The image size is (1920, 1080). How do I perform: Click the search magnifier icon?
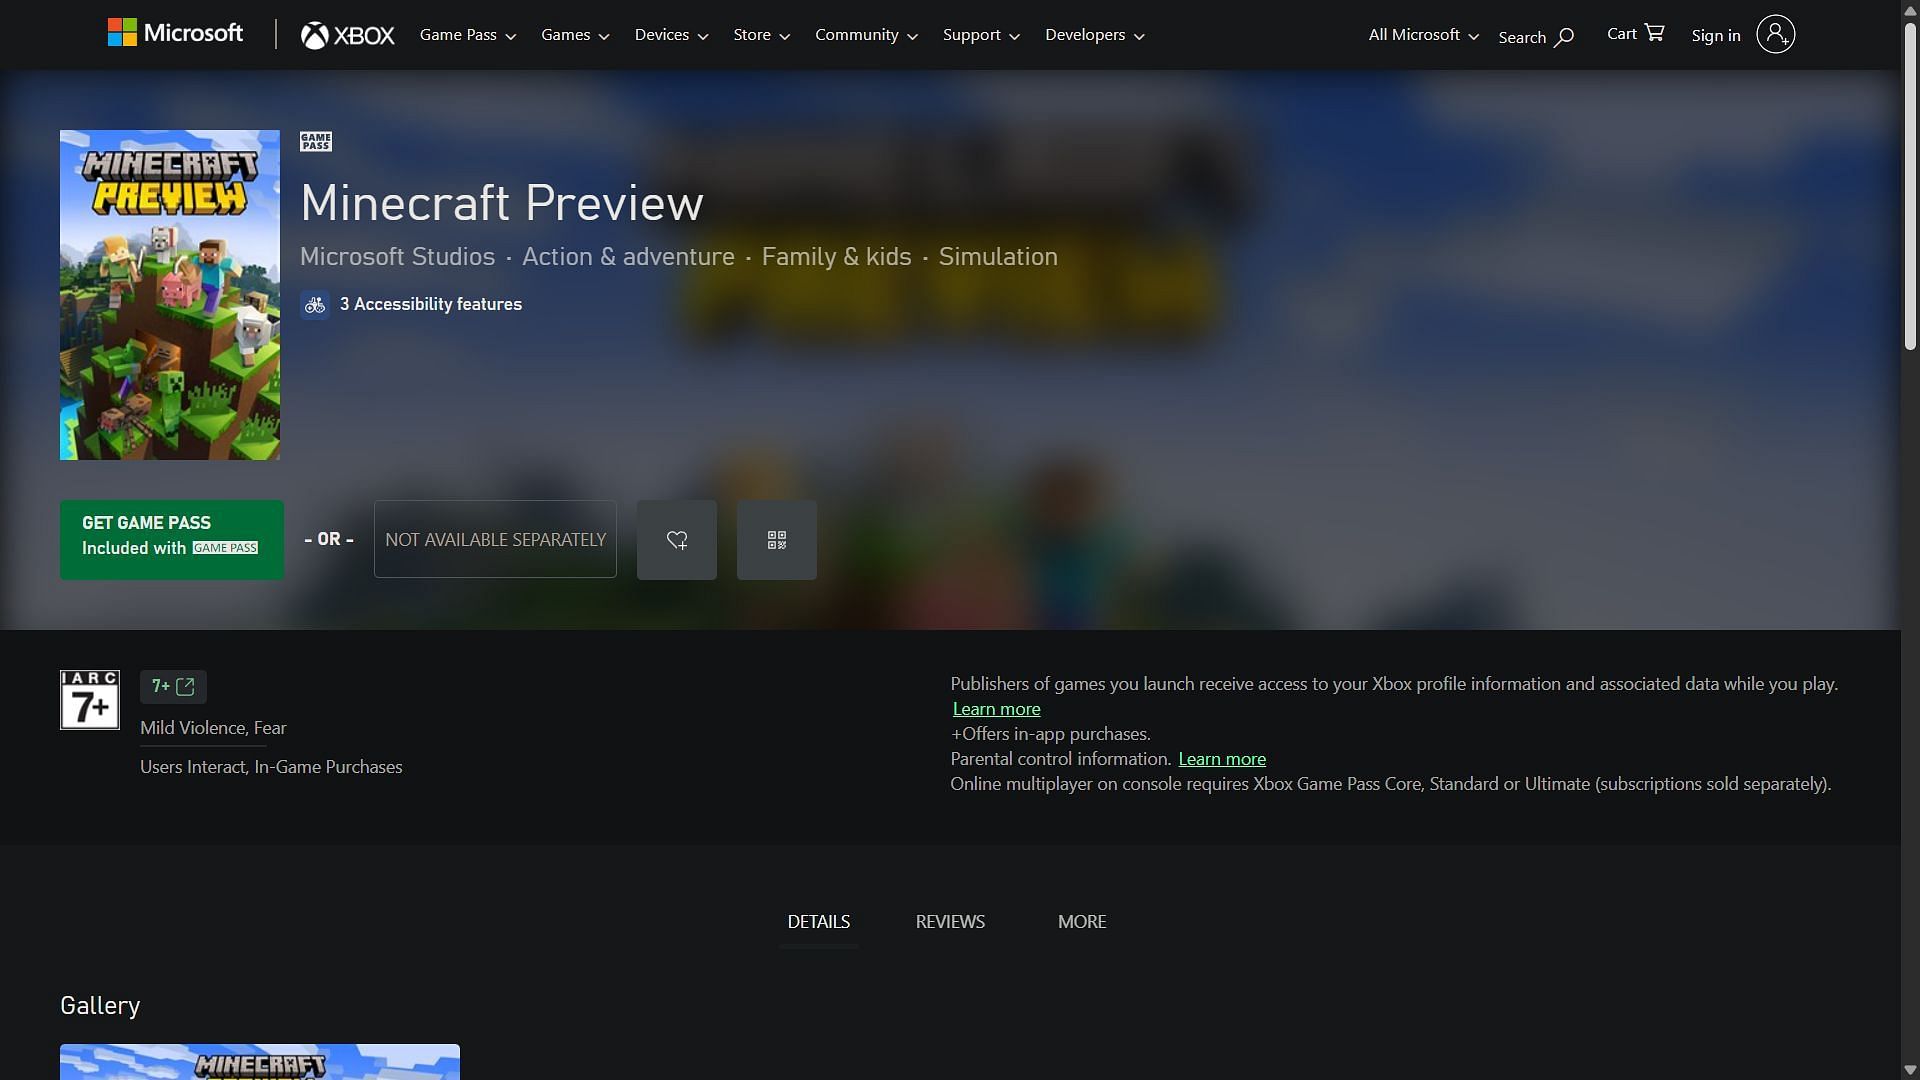[x=1564, y=37]
